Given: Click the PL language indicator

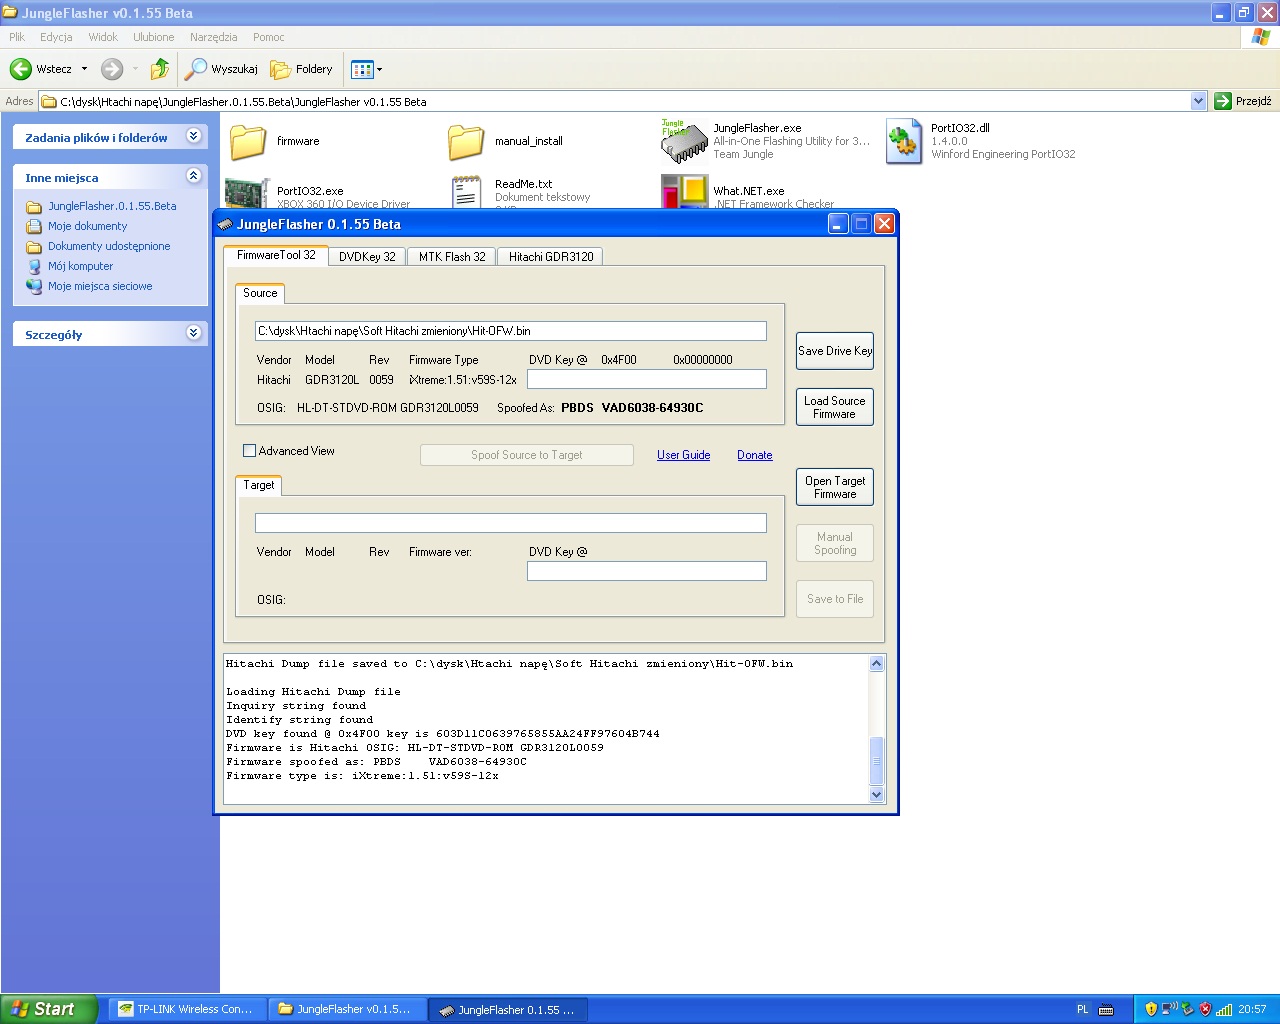Looking at the screenshot, I should (x=1082, y=1010).
